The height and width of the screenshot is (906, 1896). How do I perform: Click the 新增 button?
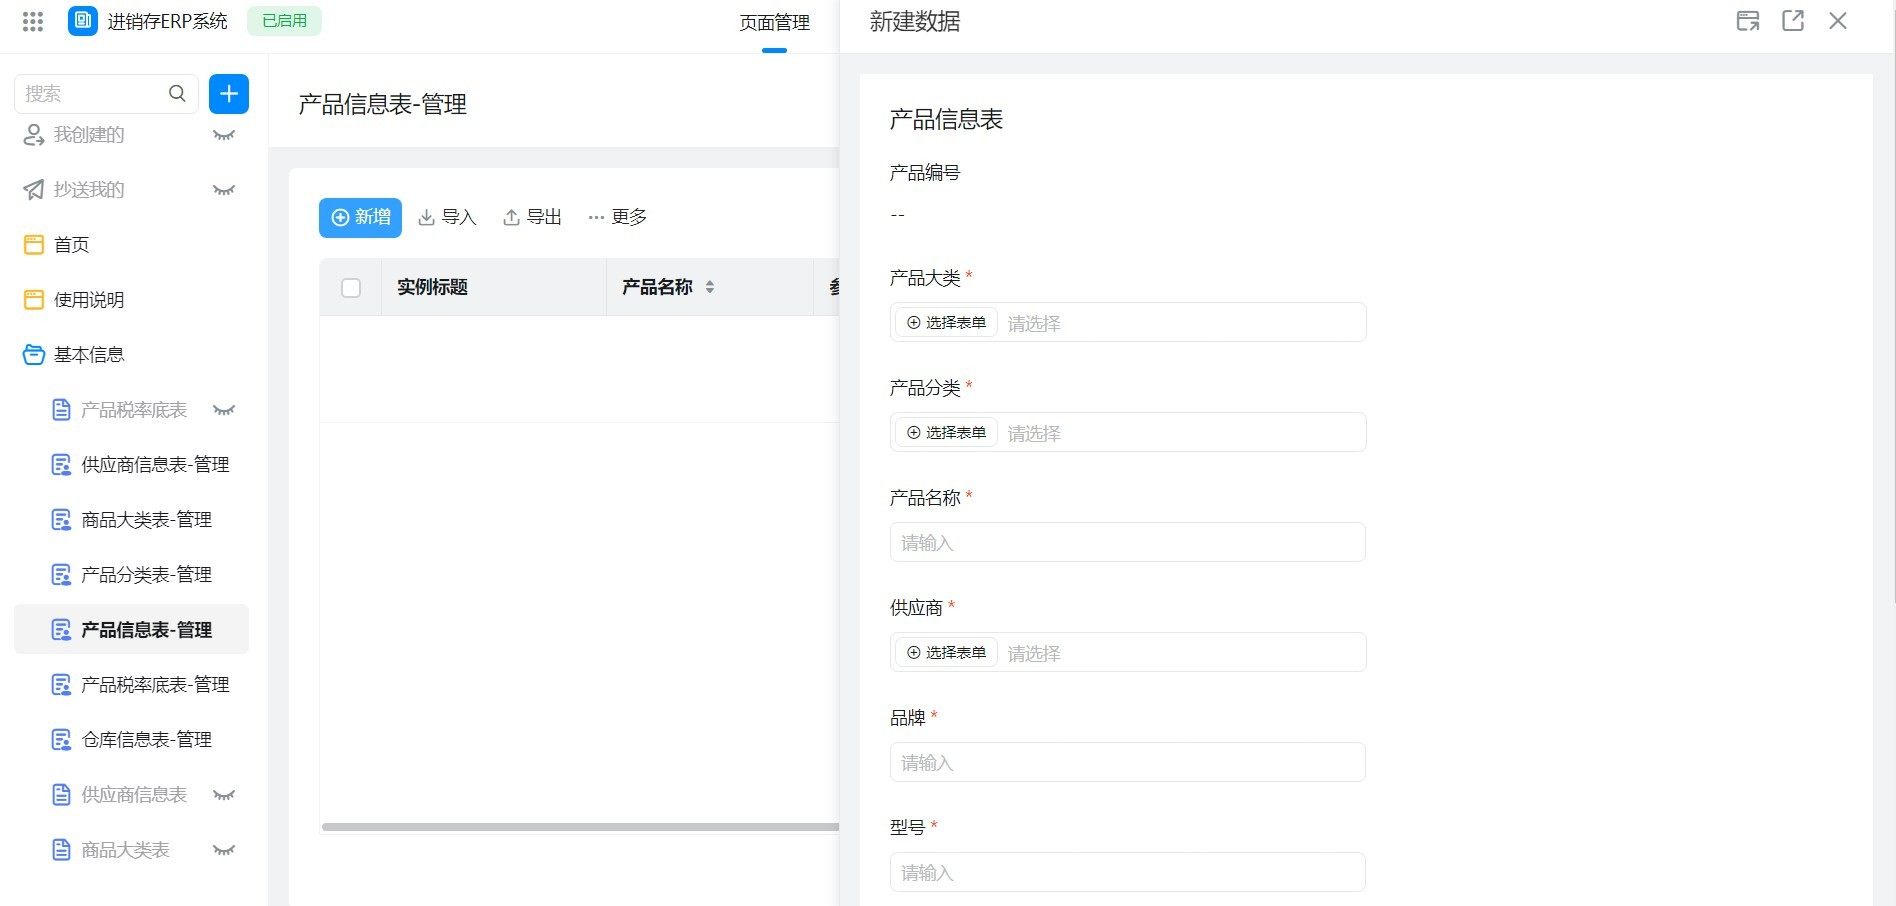point(360,217)
